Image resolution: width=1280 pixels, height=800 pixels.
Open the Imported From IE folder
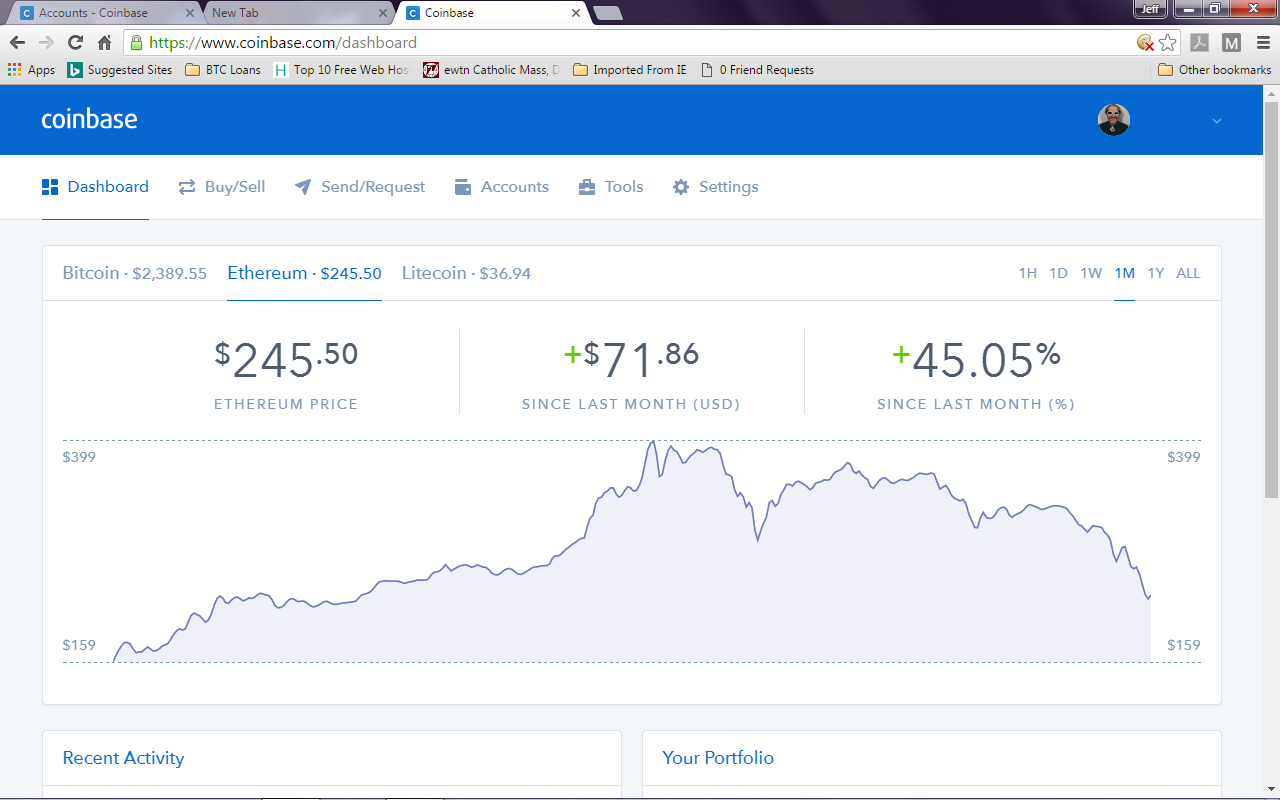[630, 70]
